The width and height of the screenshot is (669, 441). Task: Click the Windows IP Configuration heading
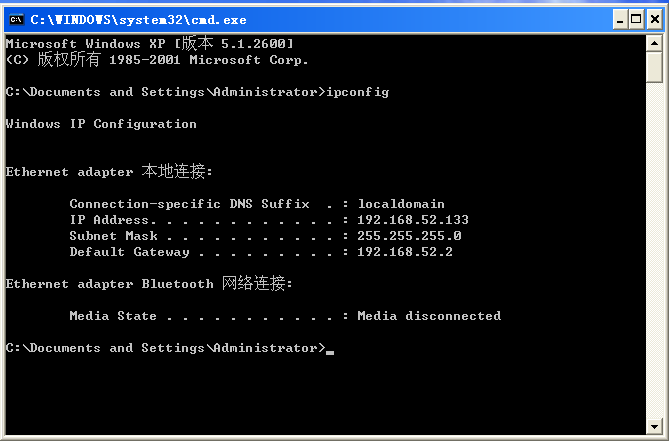(101, 124)
